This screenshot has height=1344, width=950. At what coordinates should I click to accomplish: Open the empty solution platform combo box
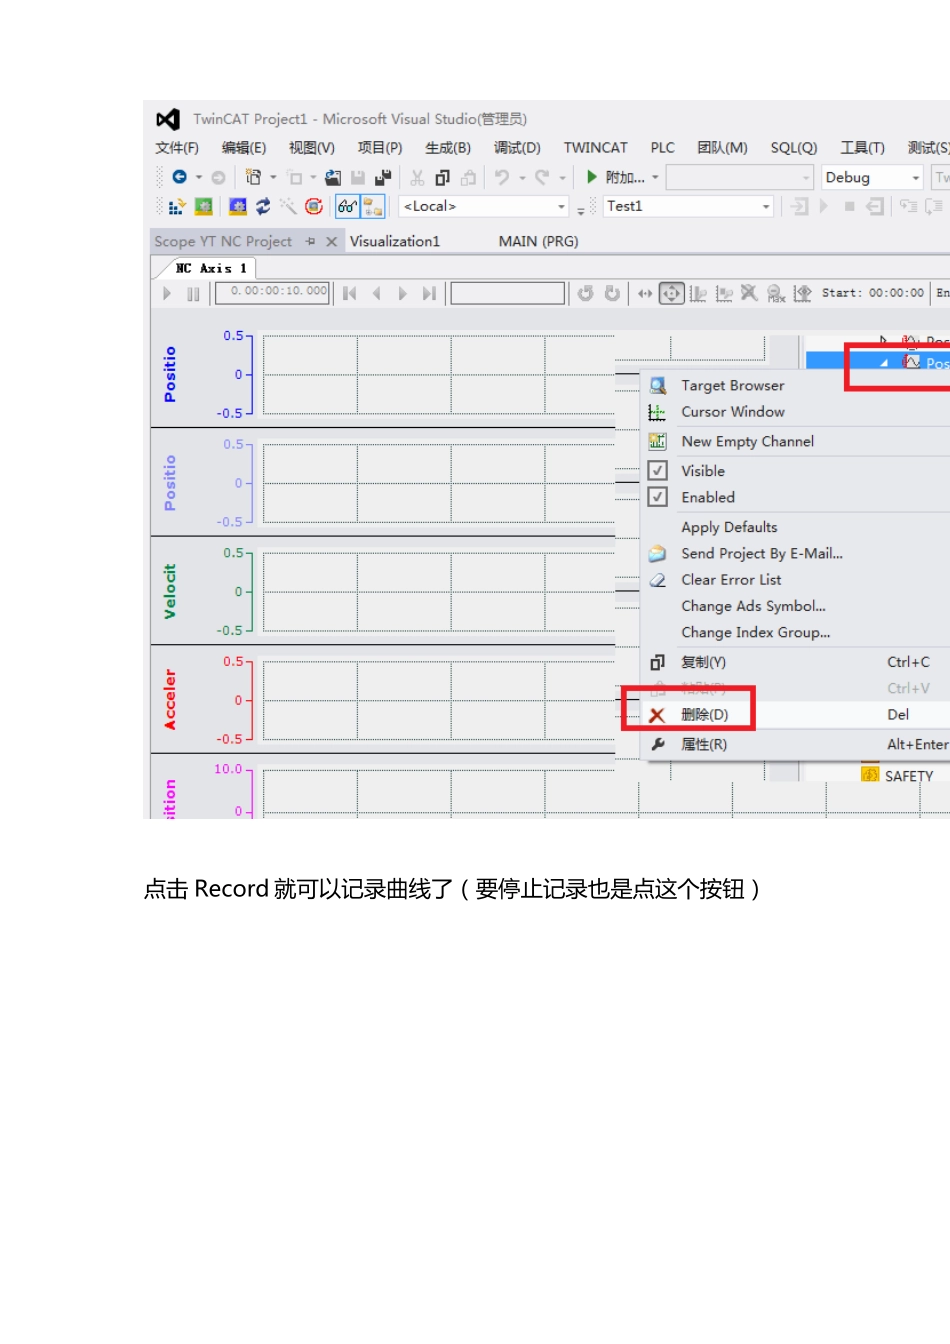pyautogui.click(x=740, y=177)
